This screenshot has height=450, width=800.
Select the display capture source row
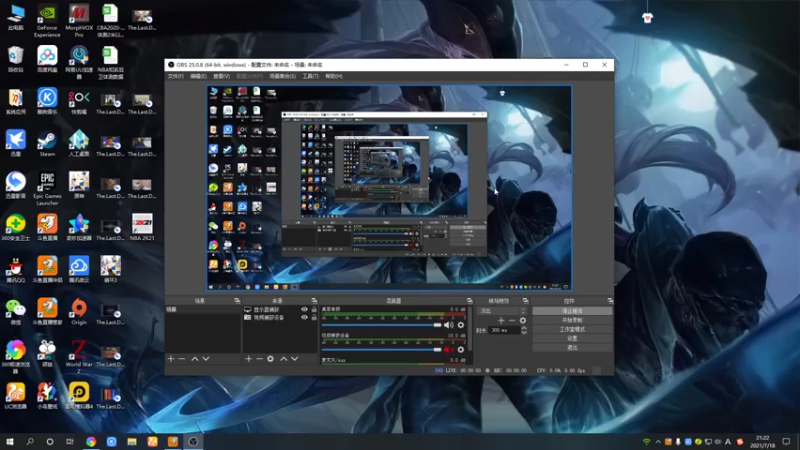280,309
